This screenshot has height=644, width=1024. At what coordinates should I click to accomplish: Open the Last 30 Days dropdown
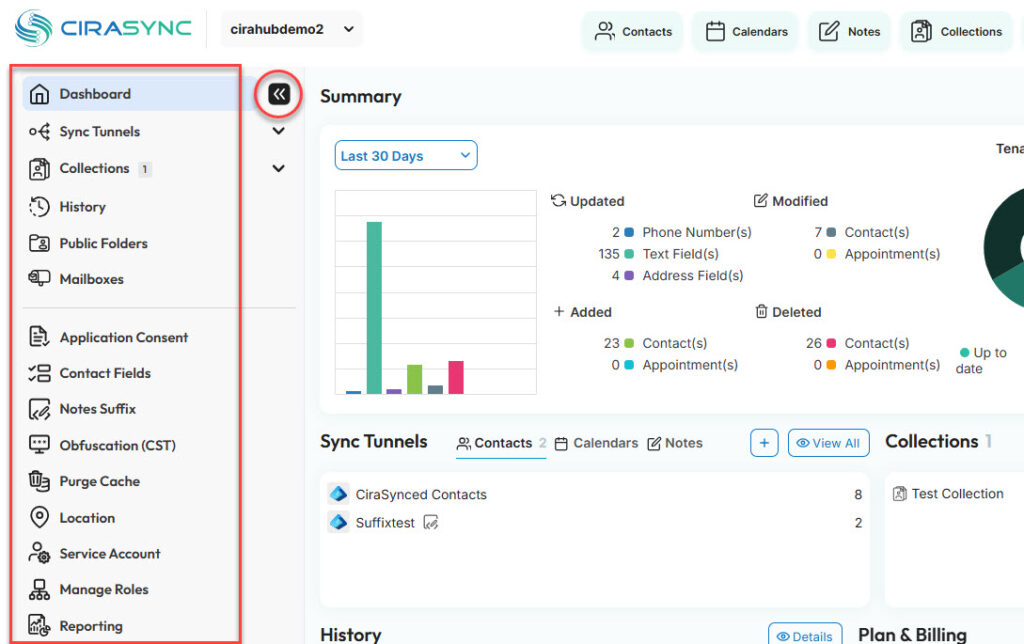click(406, 155)
